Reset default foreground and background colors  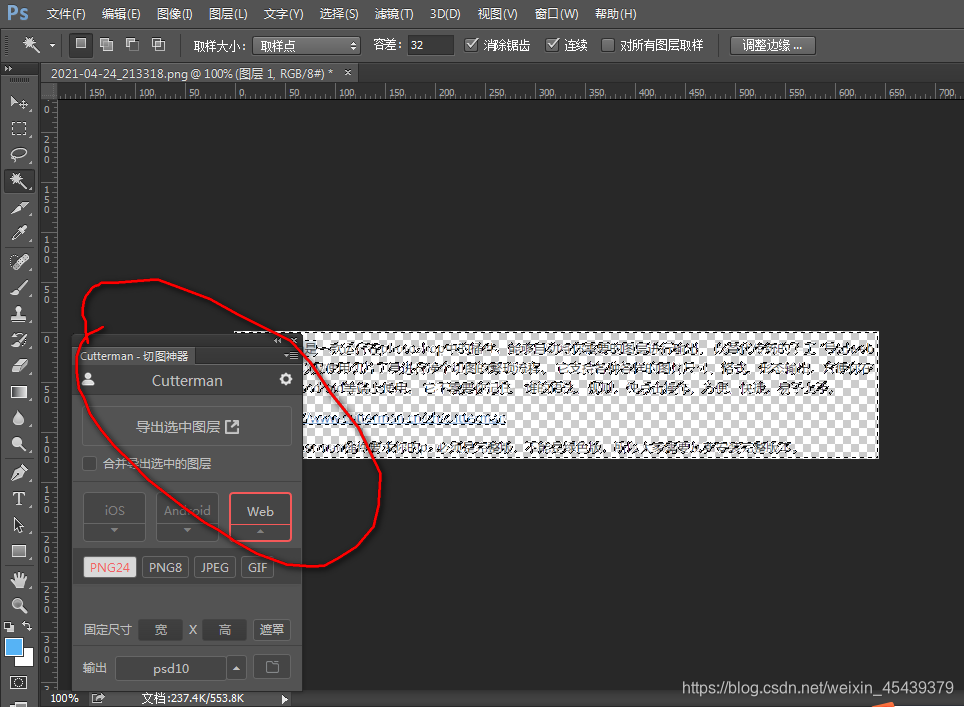9,626
